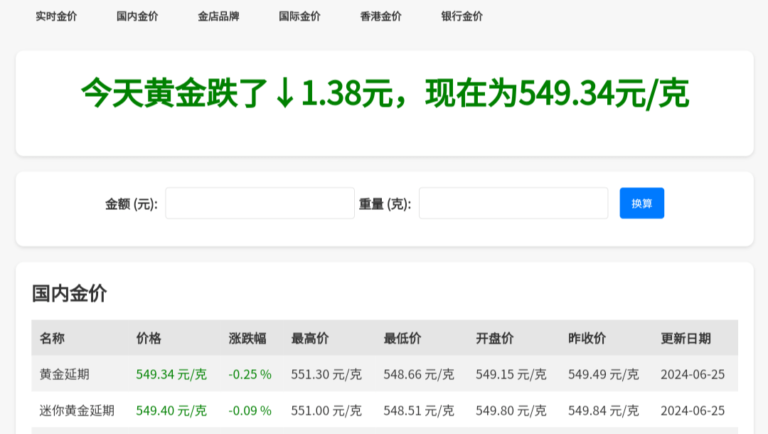Select the 香港金价 navigation tab
The width and height of the screenshot is (768, 434).
[381, 16]
